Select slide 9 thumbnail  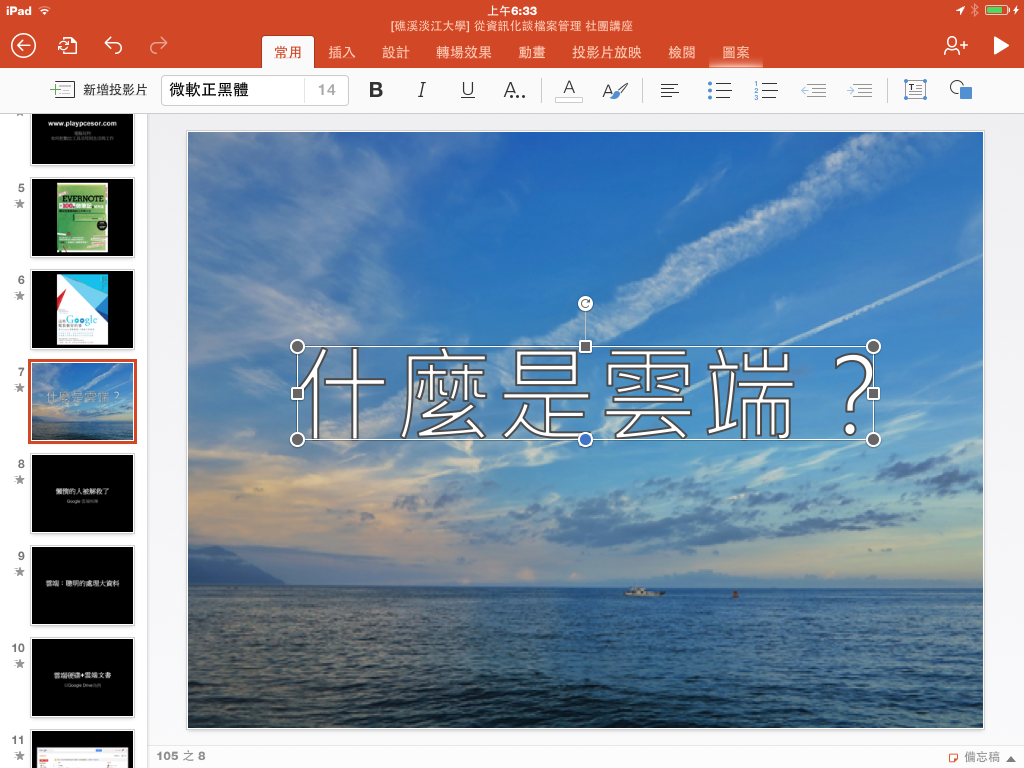coord(82,586)
